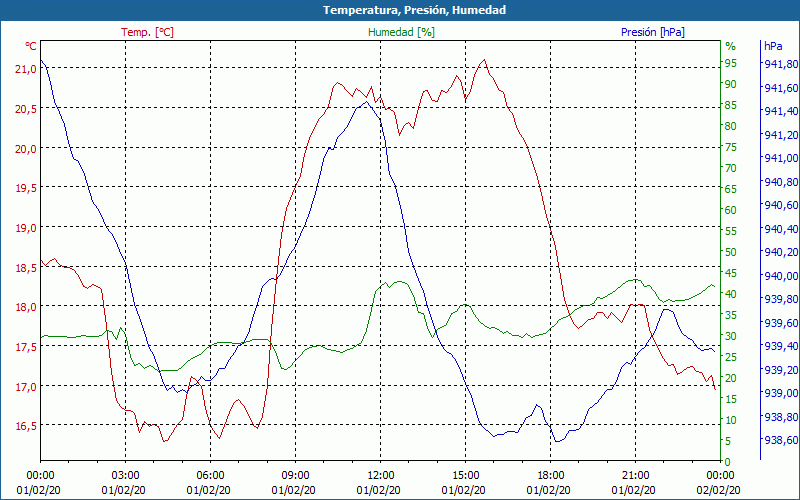Click the 03:00 time axis label
The width and height of the screenshot is (800, 500).
pos(125,477)
